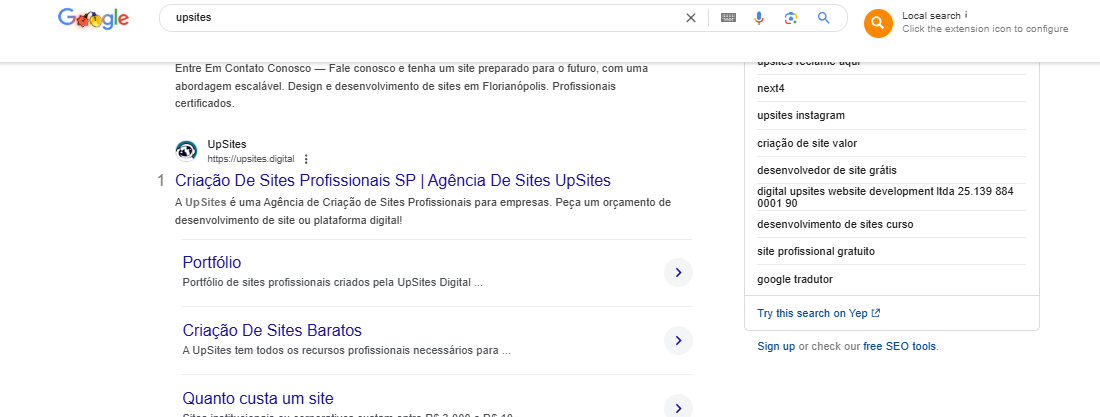The height and width of the screenshot is (417, 1100).
Task: Click the info icon beside Local search
Action: click(x=966, y=15)
